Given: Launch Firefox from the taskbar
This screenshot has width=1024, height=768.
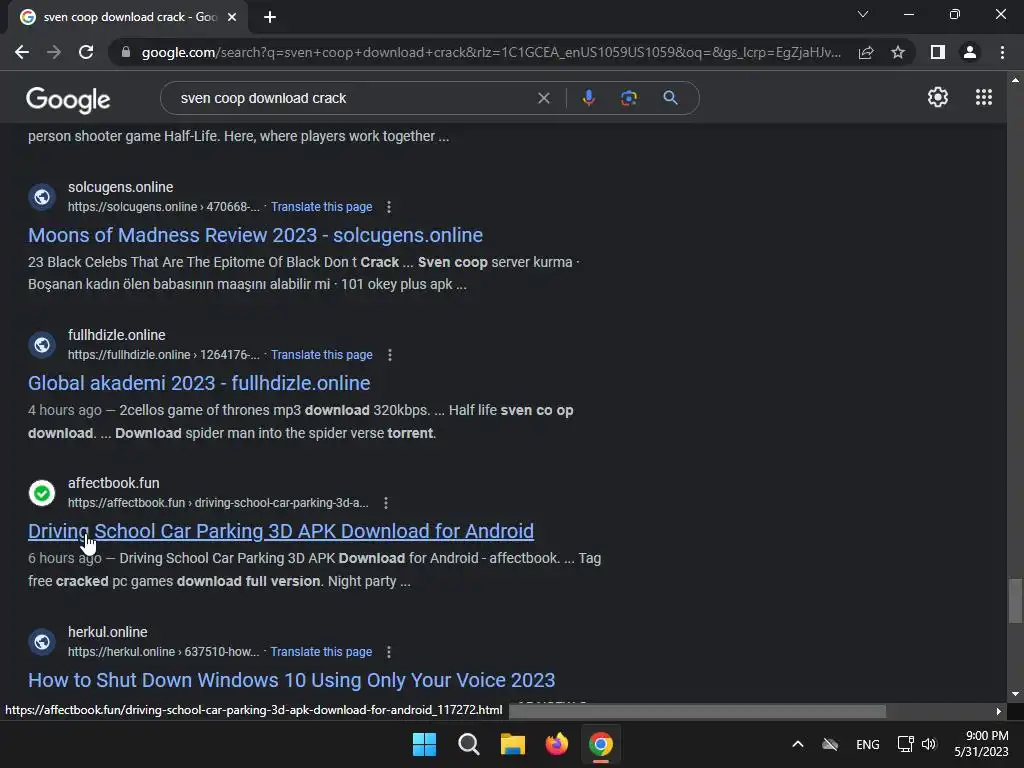Looking at the screenshot, I should coord(556,744).
